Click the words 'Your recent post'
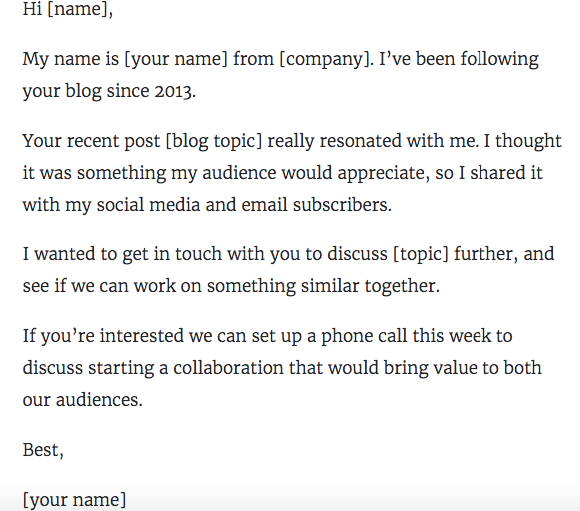 [91, 141]
